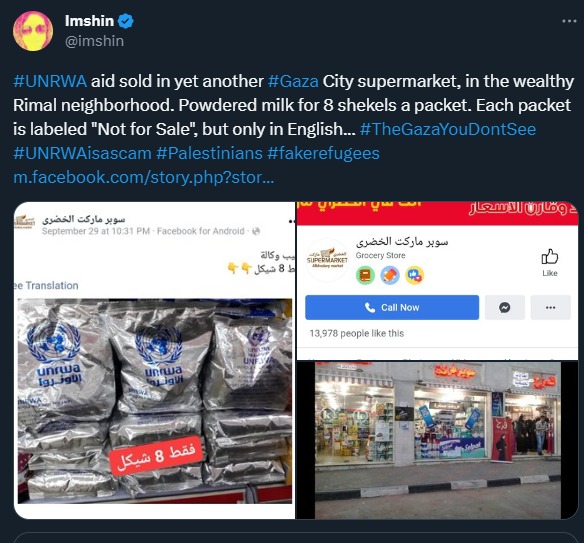The height and width of the screenshot is (543, 584).
Task: Open the m.facebook.com story link
Action: (x=144, y=177)
